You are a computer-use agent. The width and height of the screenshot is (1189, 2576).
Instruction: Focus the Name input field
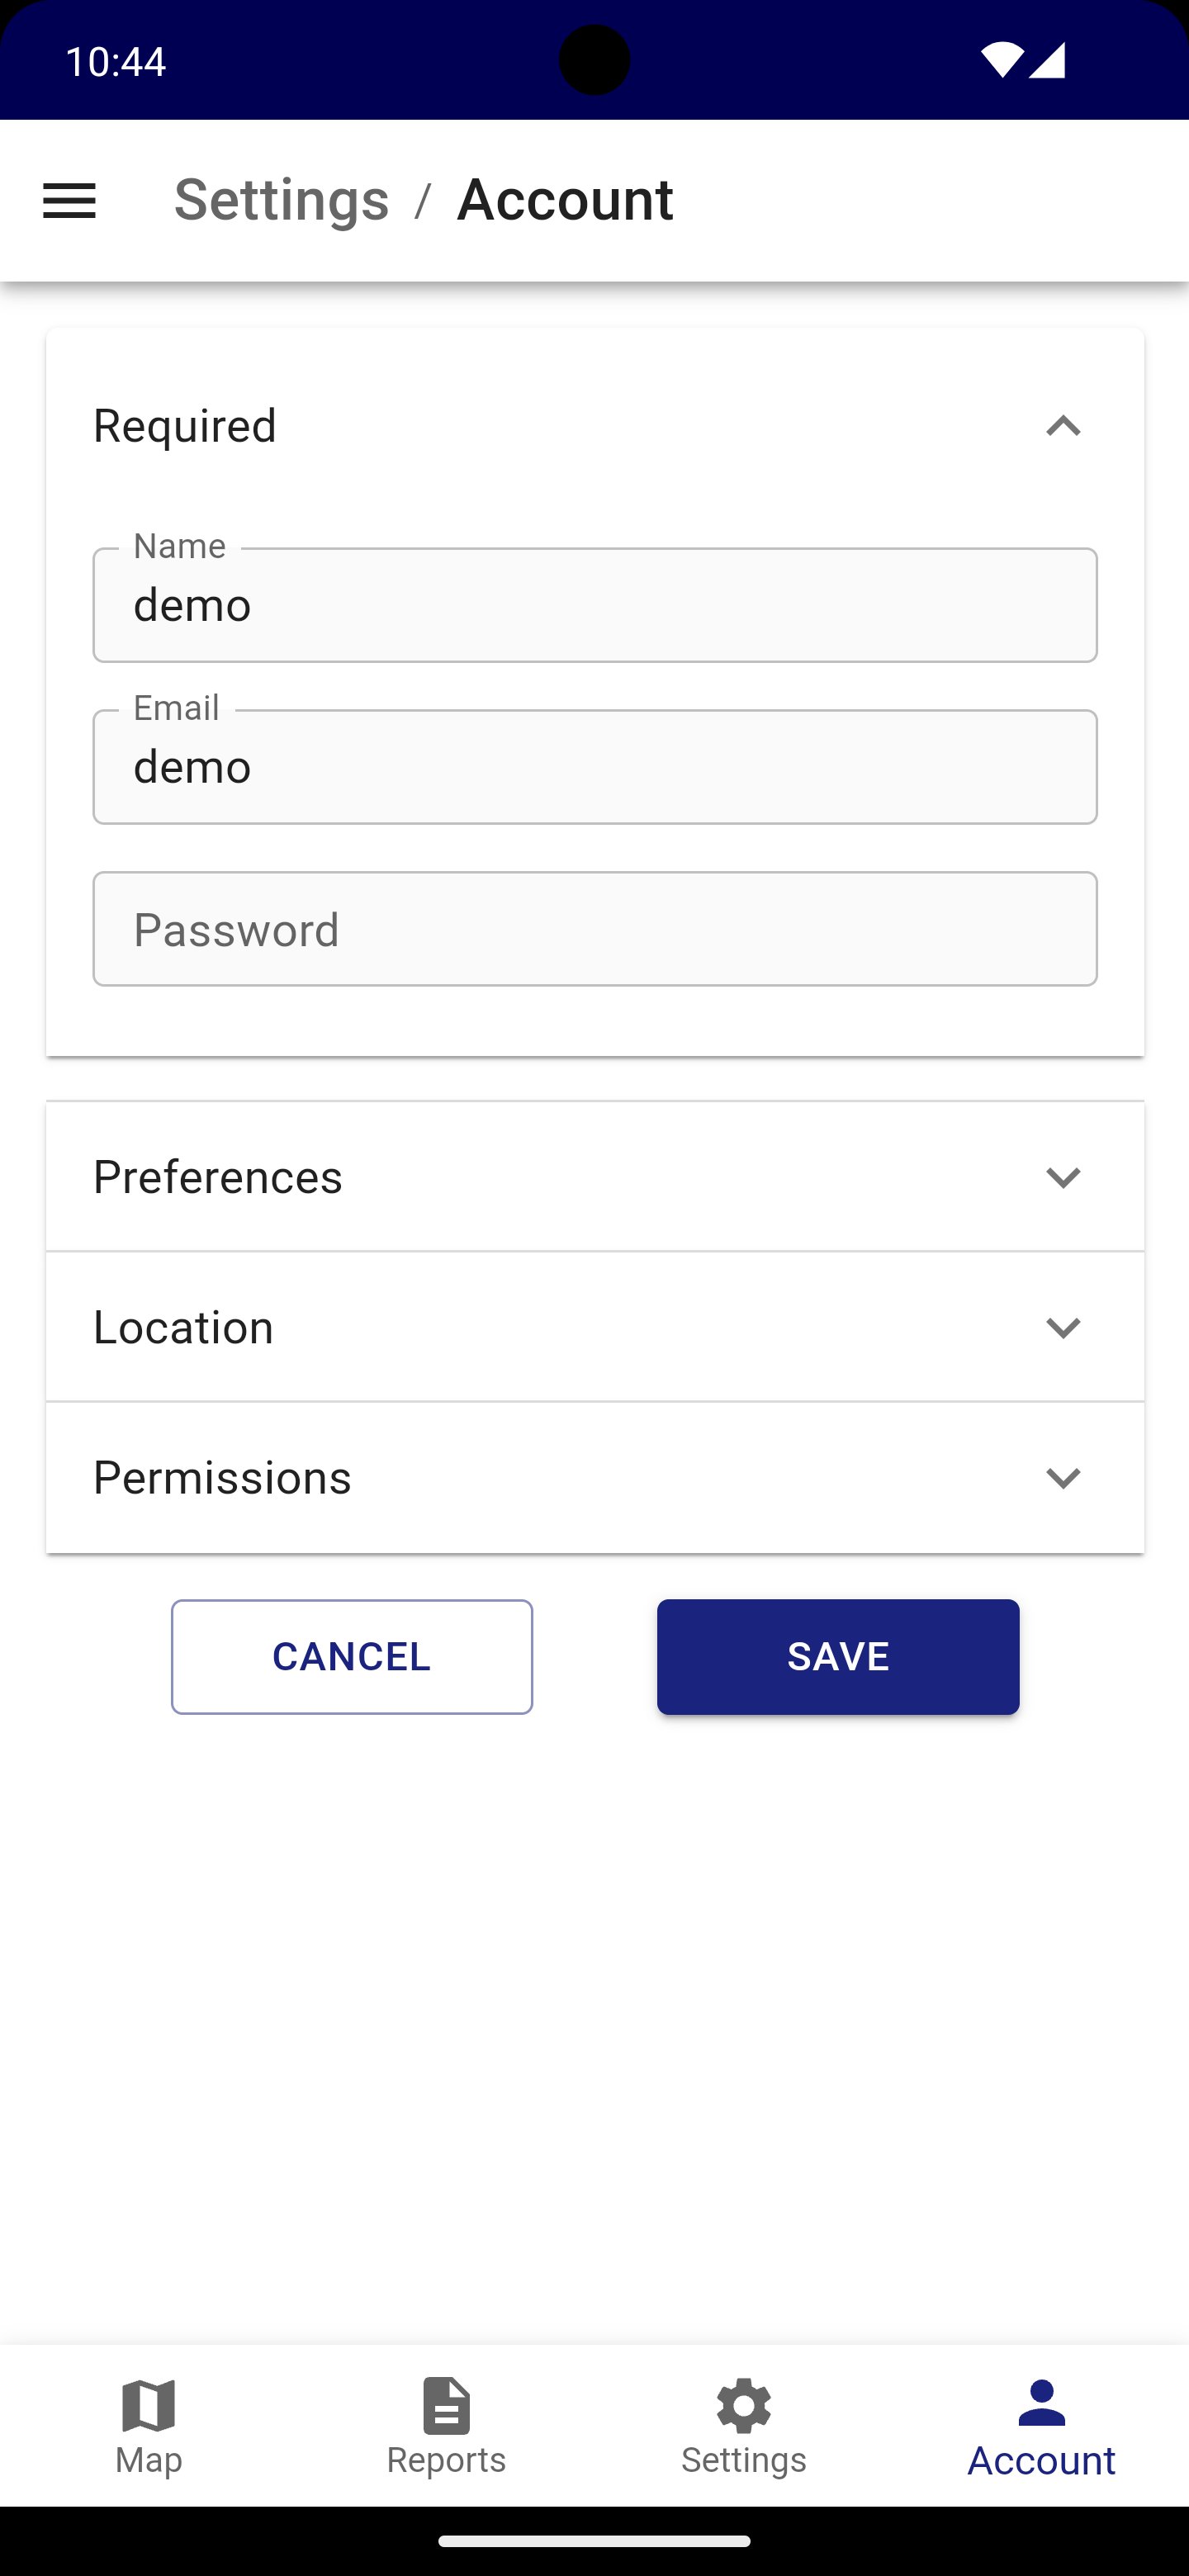point(594,605)
